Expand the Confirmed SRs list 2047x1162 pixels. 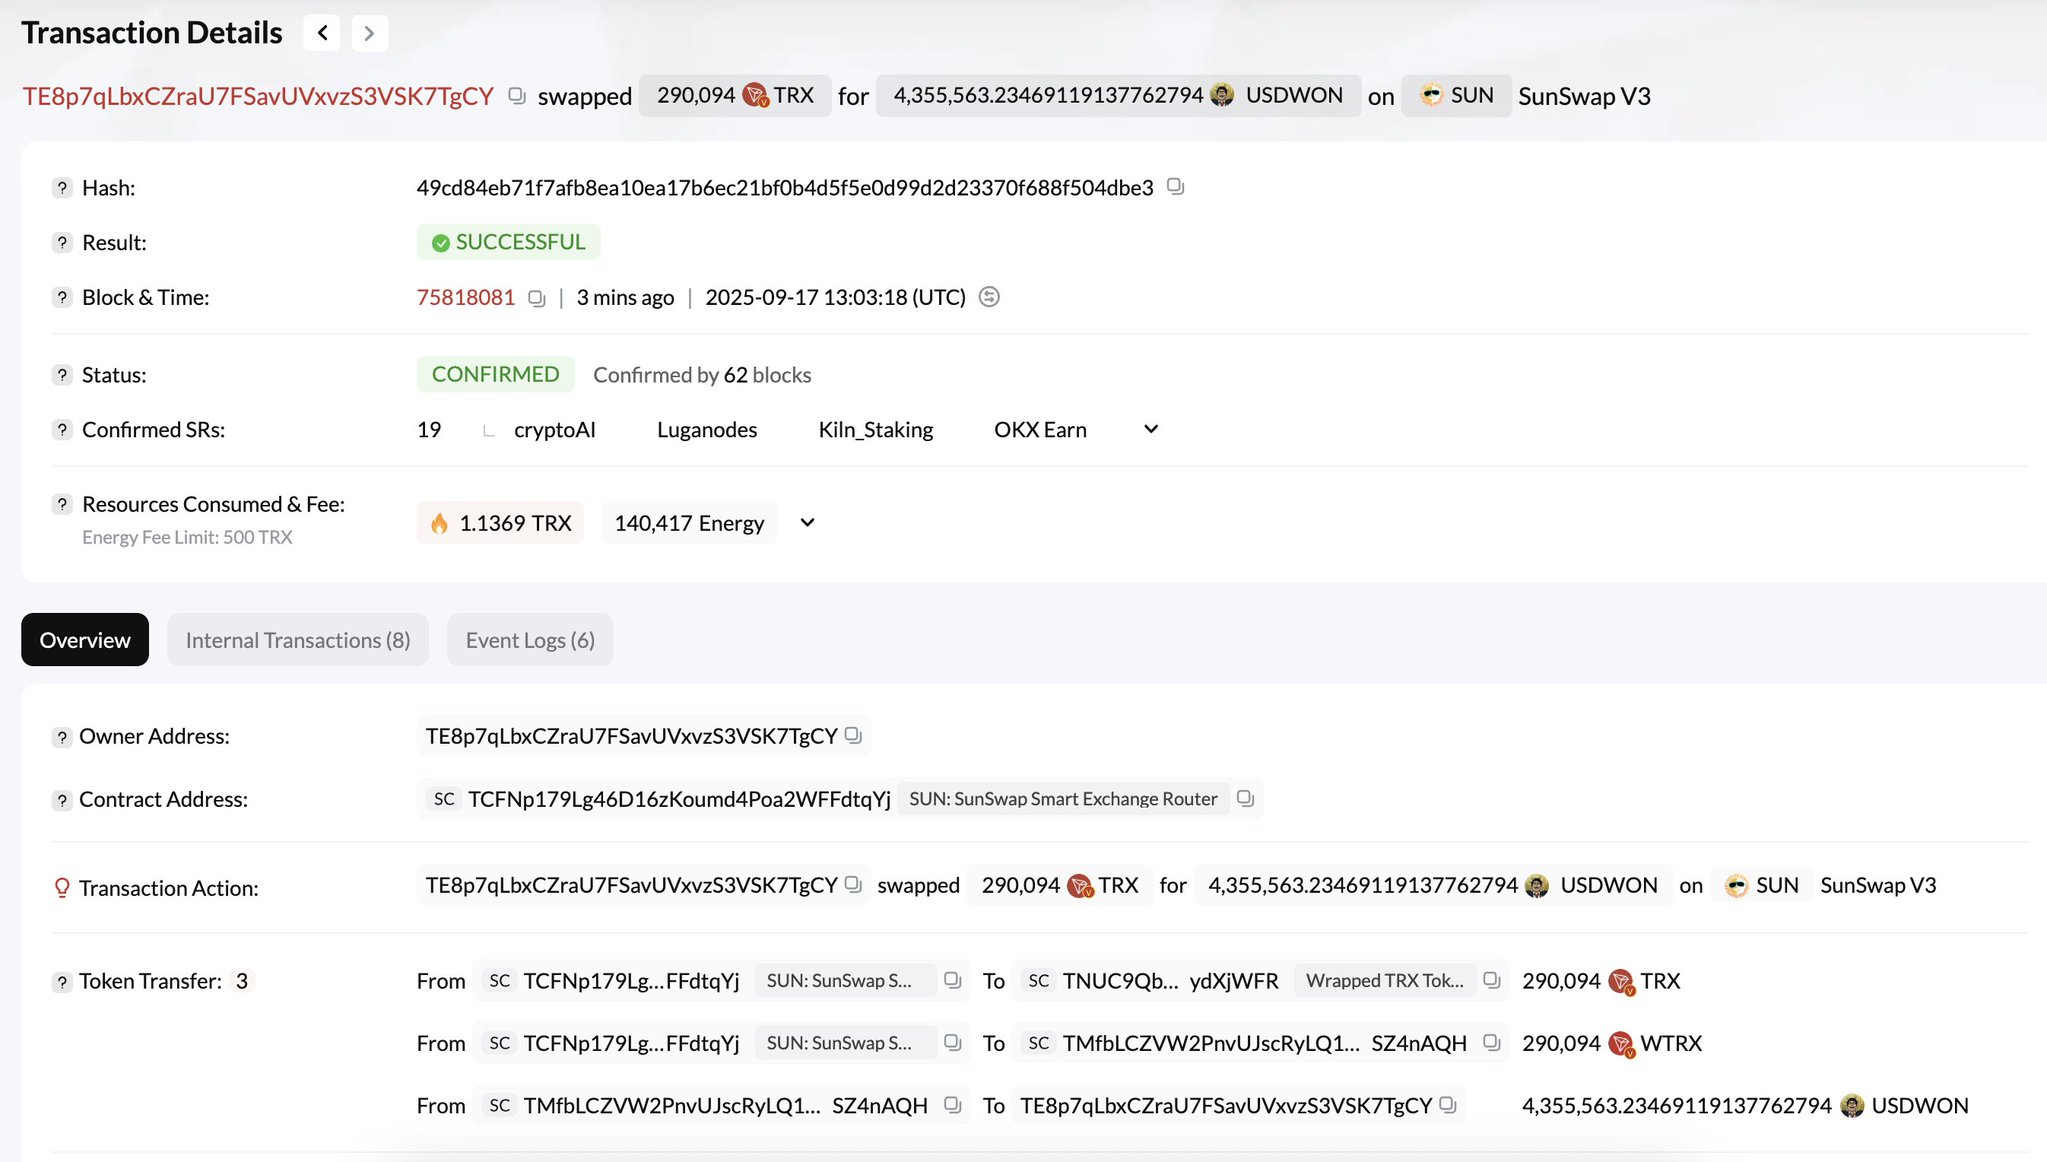click(x=1151, y=429)
